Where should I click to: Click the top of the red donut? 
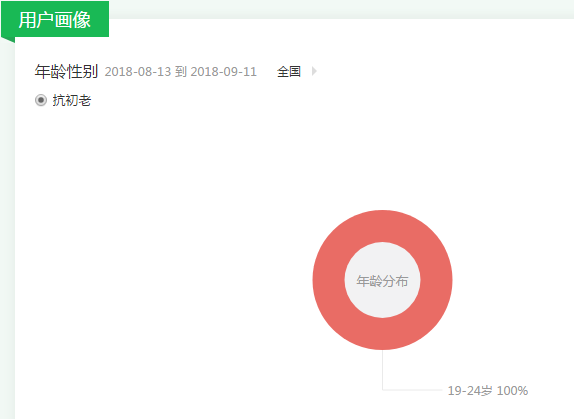click(x=383, y=226)
